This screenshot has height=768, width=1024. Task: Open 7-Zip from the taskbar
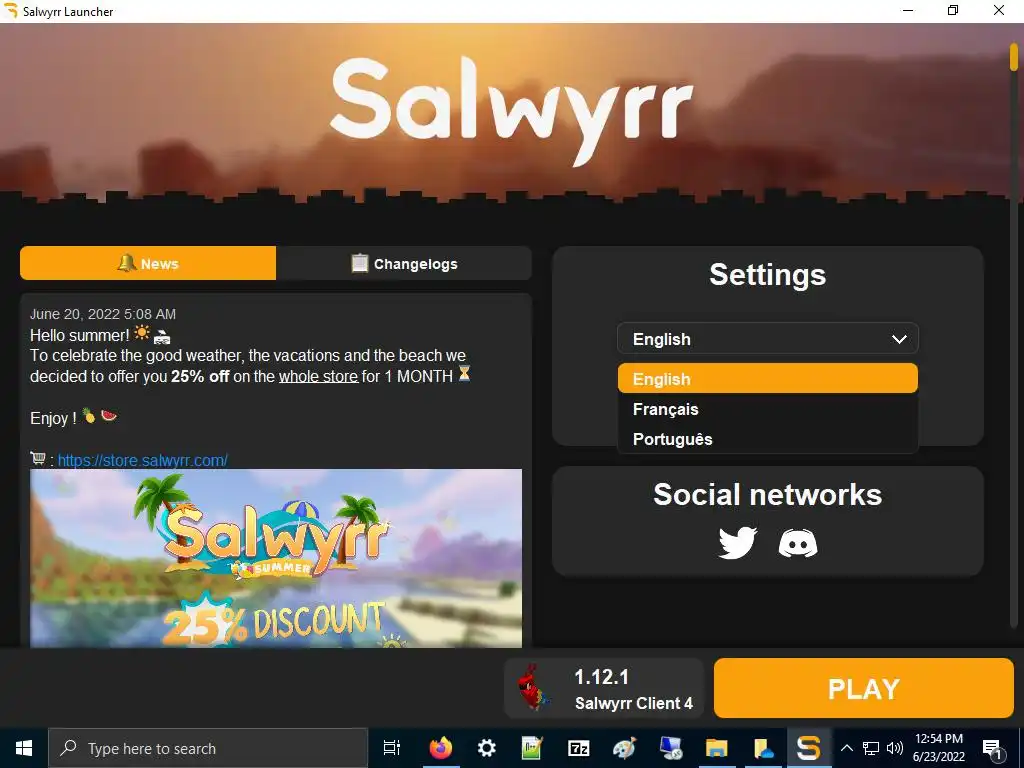578,748
